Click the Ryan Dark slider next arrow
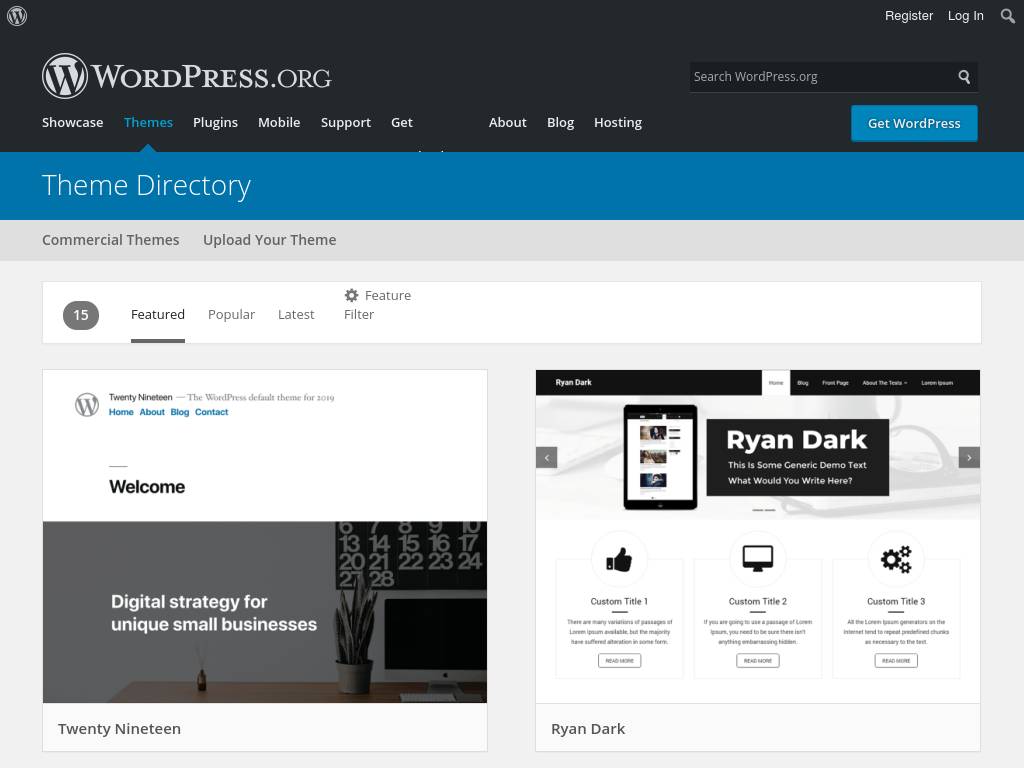This screenshot has width=1024, height=768. tap(968, 457)
